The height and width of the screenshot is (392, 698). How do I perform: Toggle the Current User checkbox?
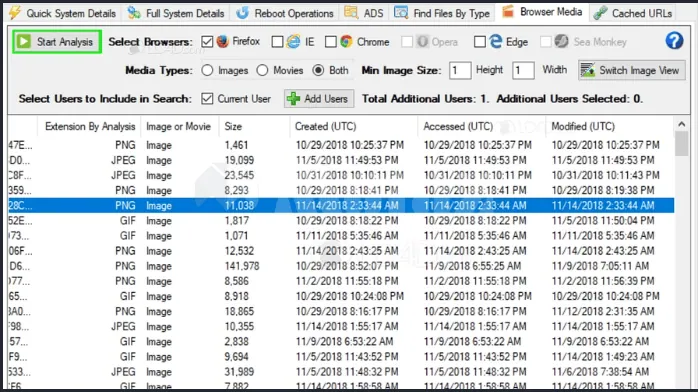pos(207,98)
